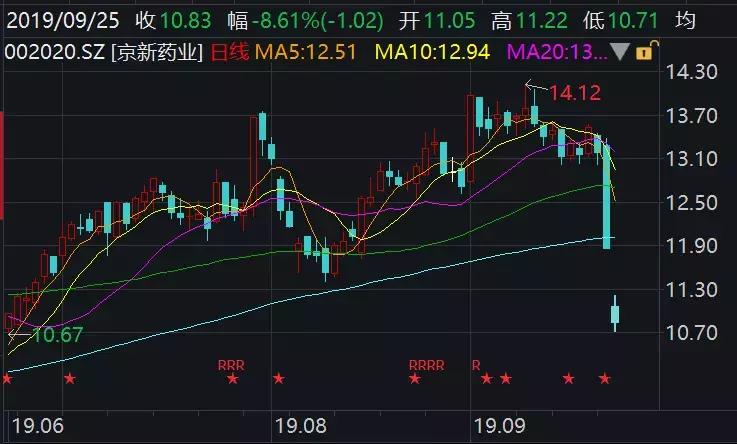Click the 13.10 price axis label
737x444 pixels.
point(692,159)
